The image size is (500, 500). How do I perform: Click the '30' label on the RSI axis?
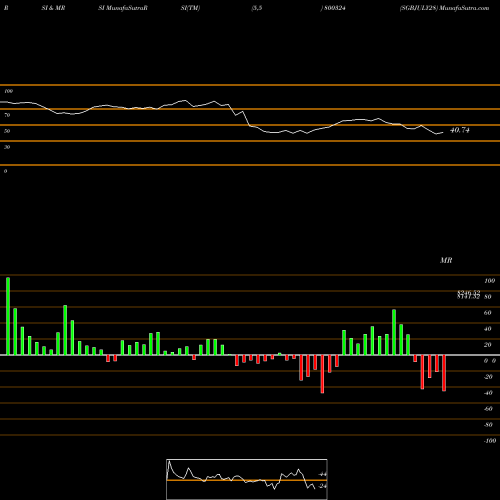[7, 147]
